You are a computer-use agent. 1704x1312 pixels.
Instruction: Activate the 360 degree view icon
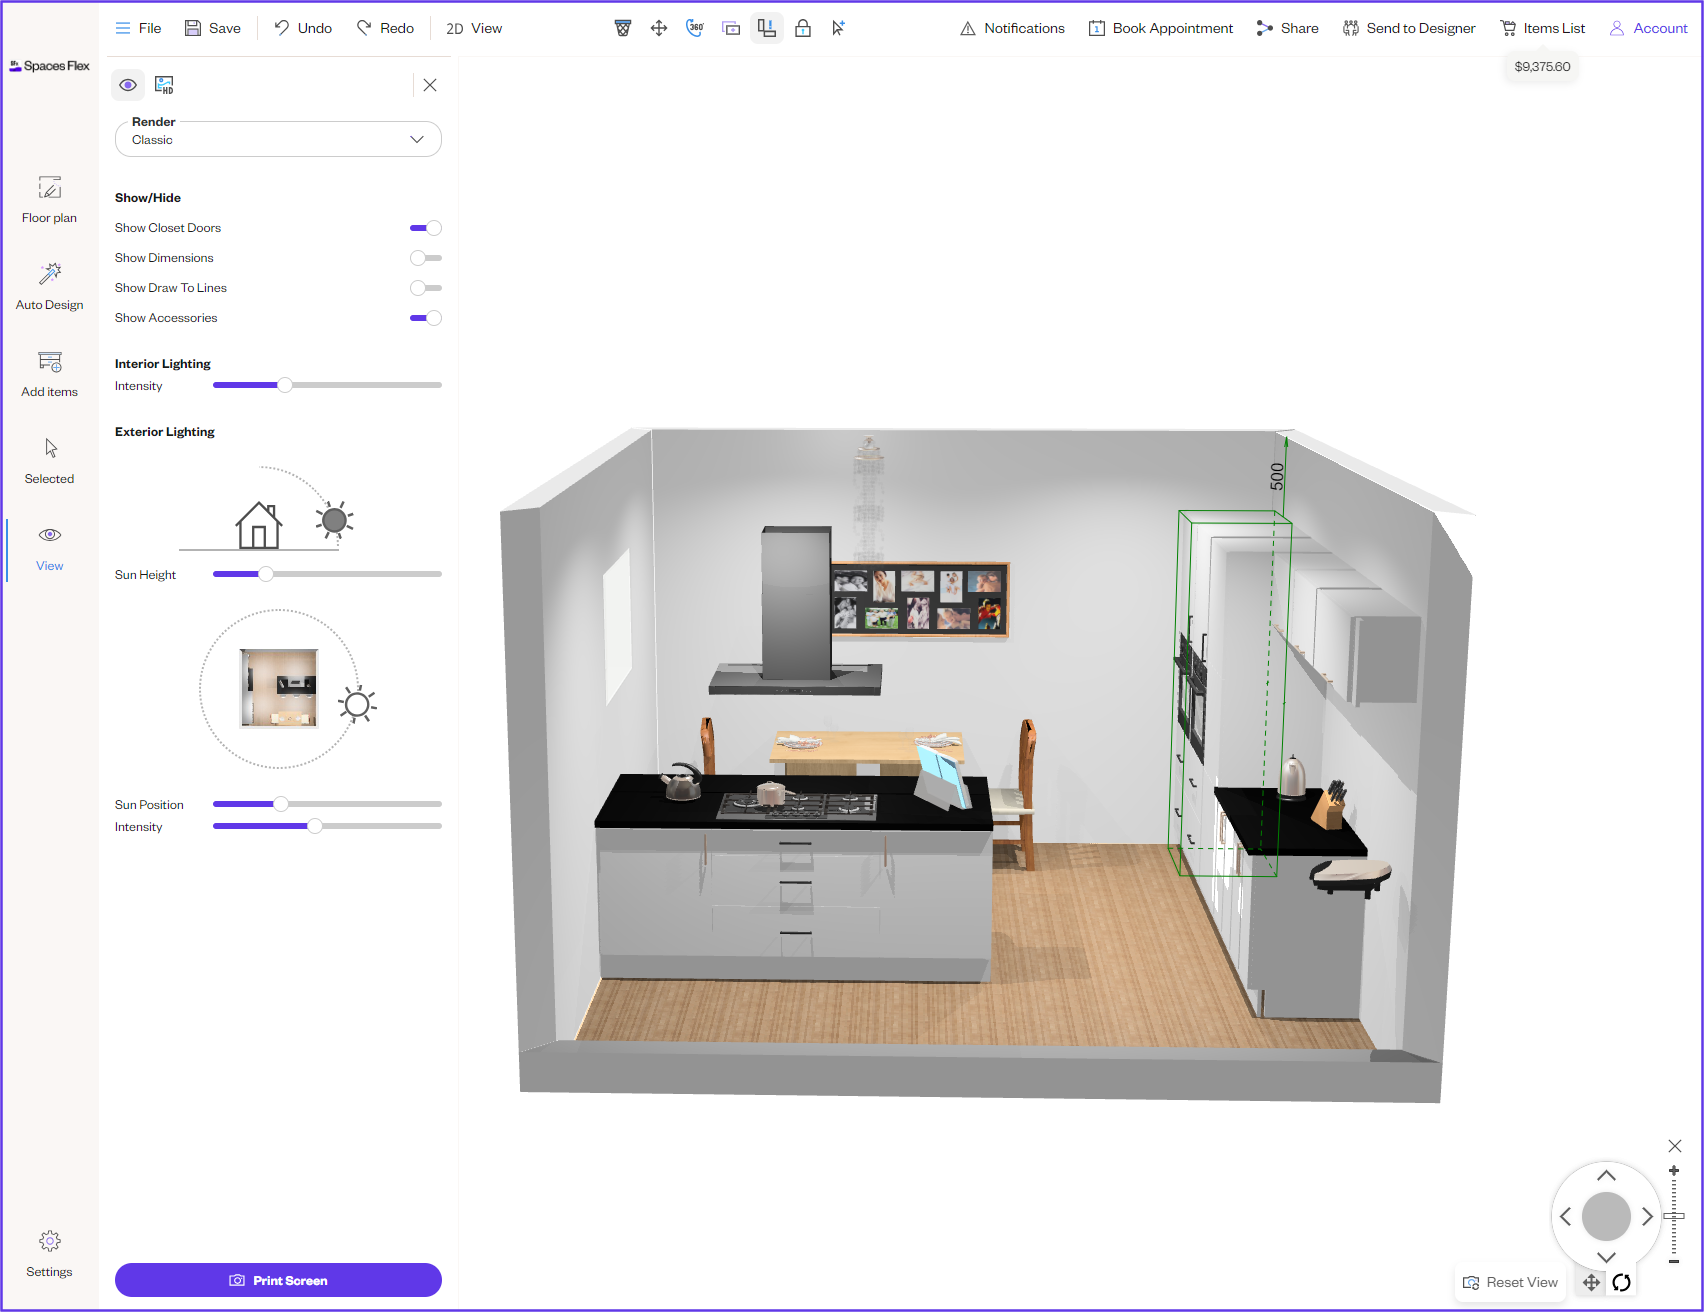695,28
